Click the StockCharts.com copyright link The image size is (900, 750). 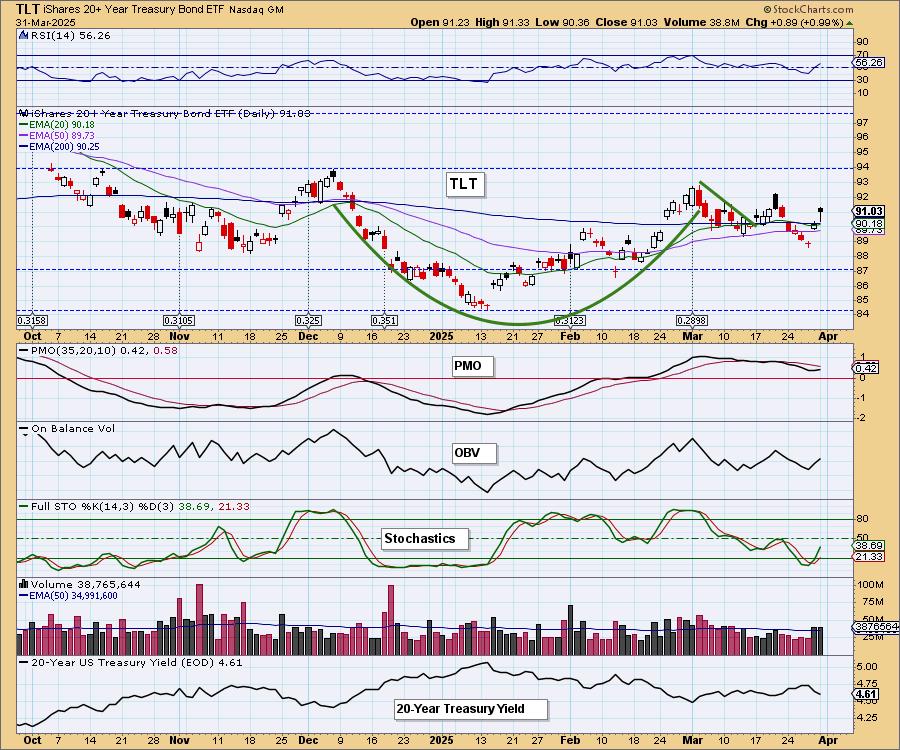[x=808, y=9]
